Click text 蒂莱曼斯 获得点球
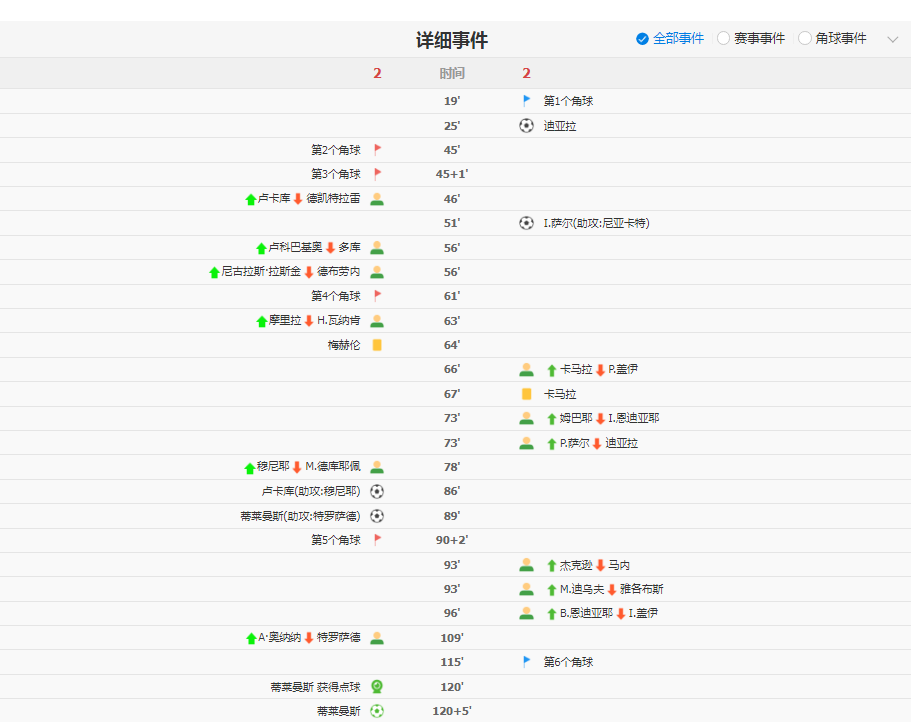Viewport: 918px width, 722px height. 316,687
